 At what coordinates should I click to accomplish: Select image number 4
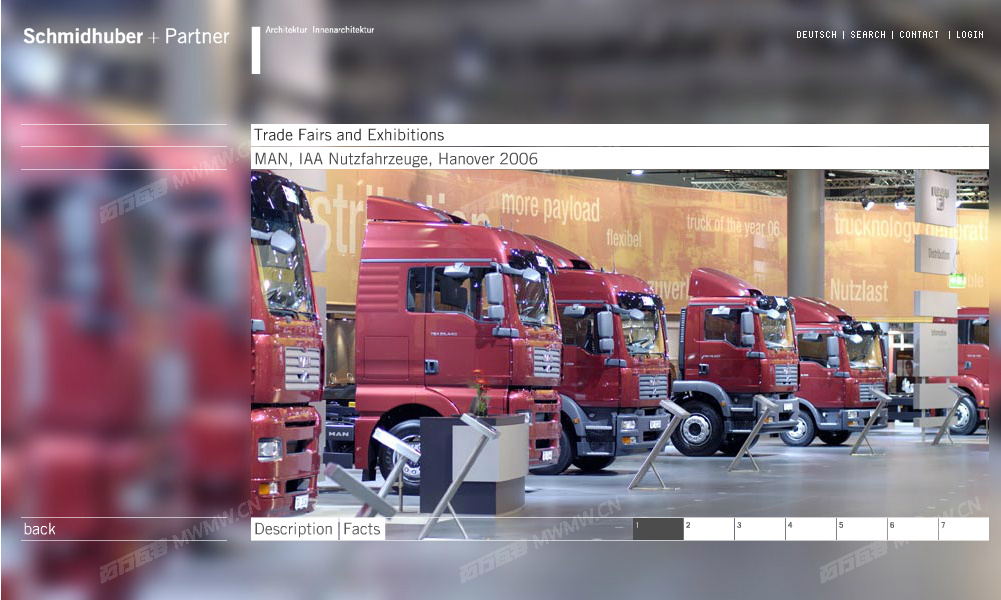[811, 529]
